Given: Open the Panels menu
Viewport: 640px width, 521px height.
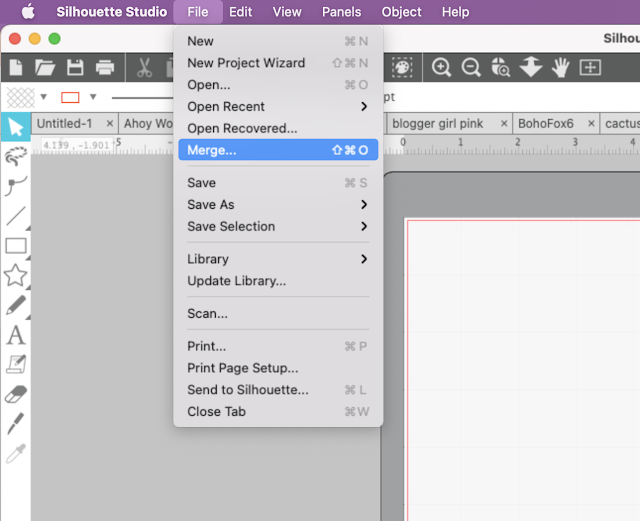Looking at the screenshot, I should (x=341, y=12).
